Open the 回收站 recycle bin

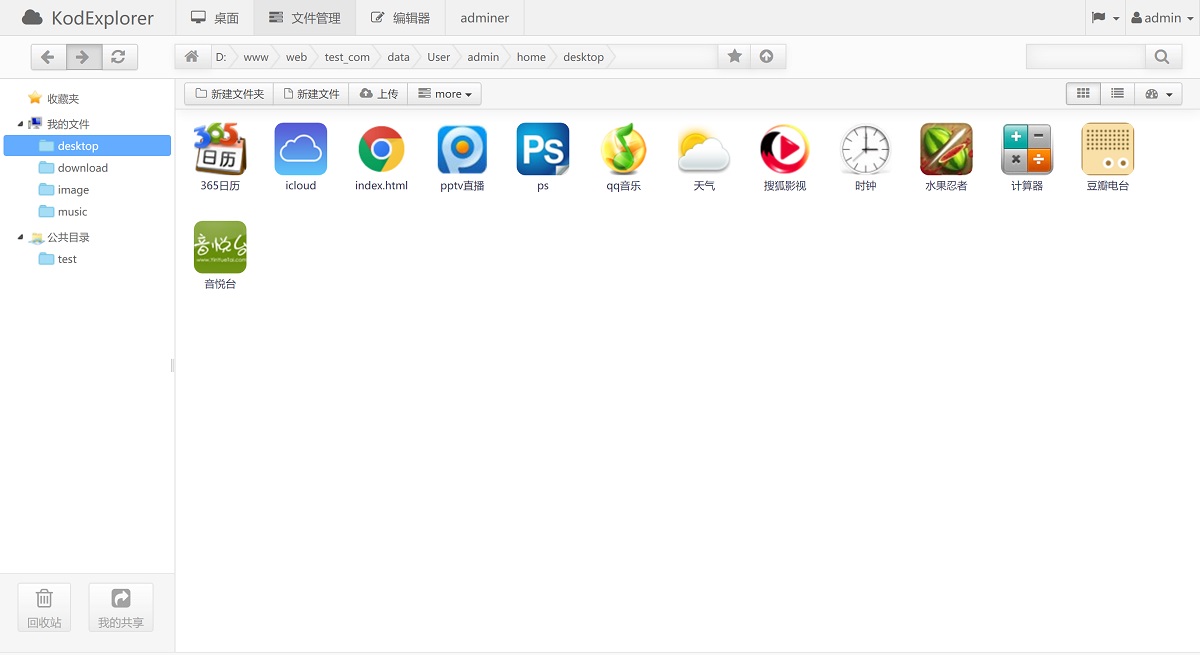coord(44,608)
